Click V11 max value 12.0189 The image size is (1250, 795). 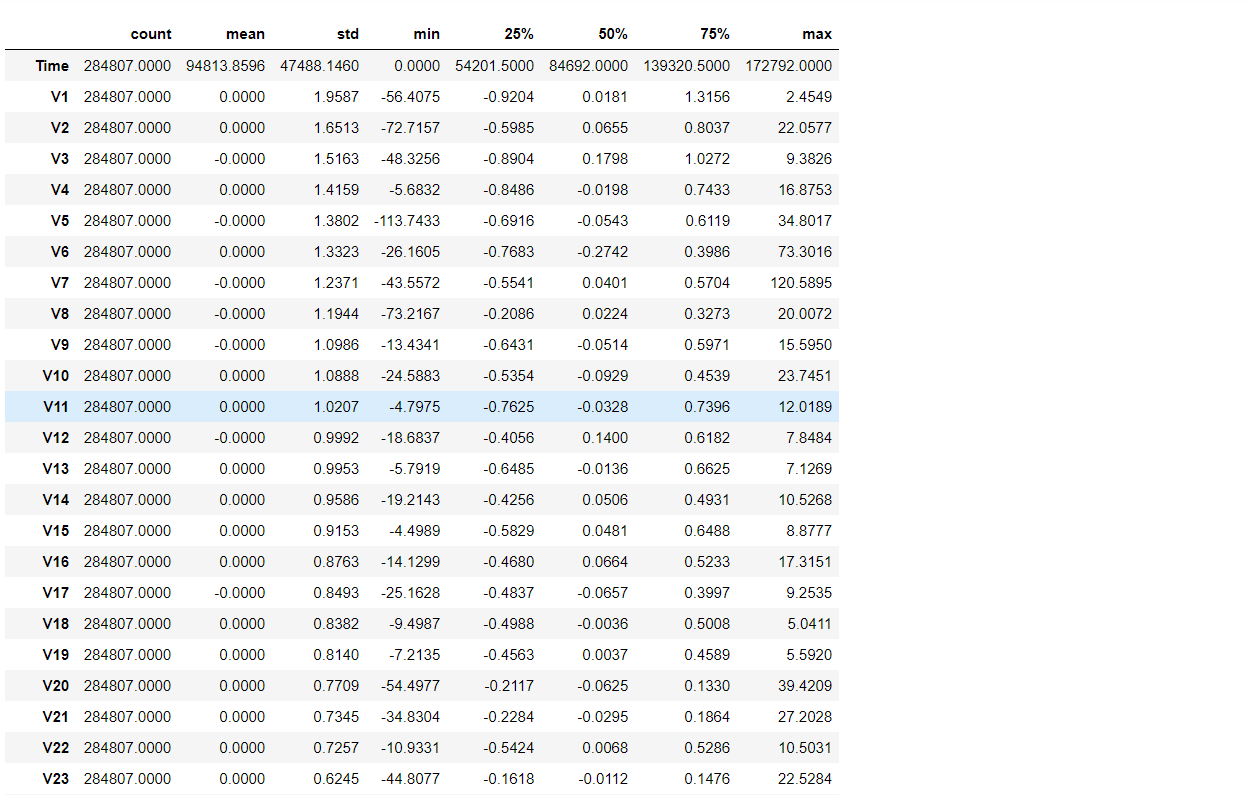pos(806,407)
